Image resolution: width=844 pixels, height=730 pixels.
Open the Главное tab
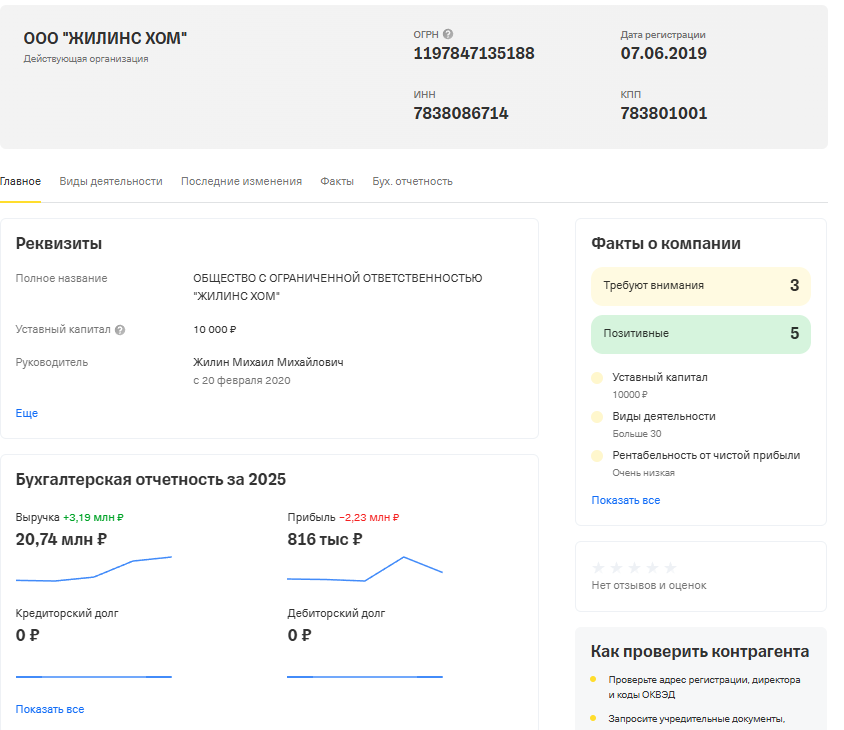tap(20, 181)
